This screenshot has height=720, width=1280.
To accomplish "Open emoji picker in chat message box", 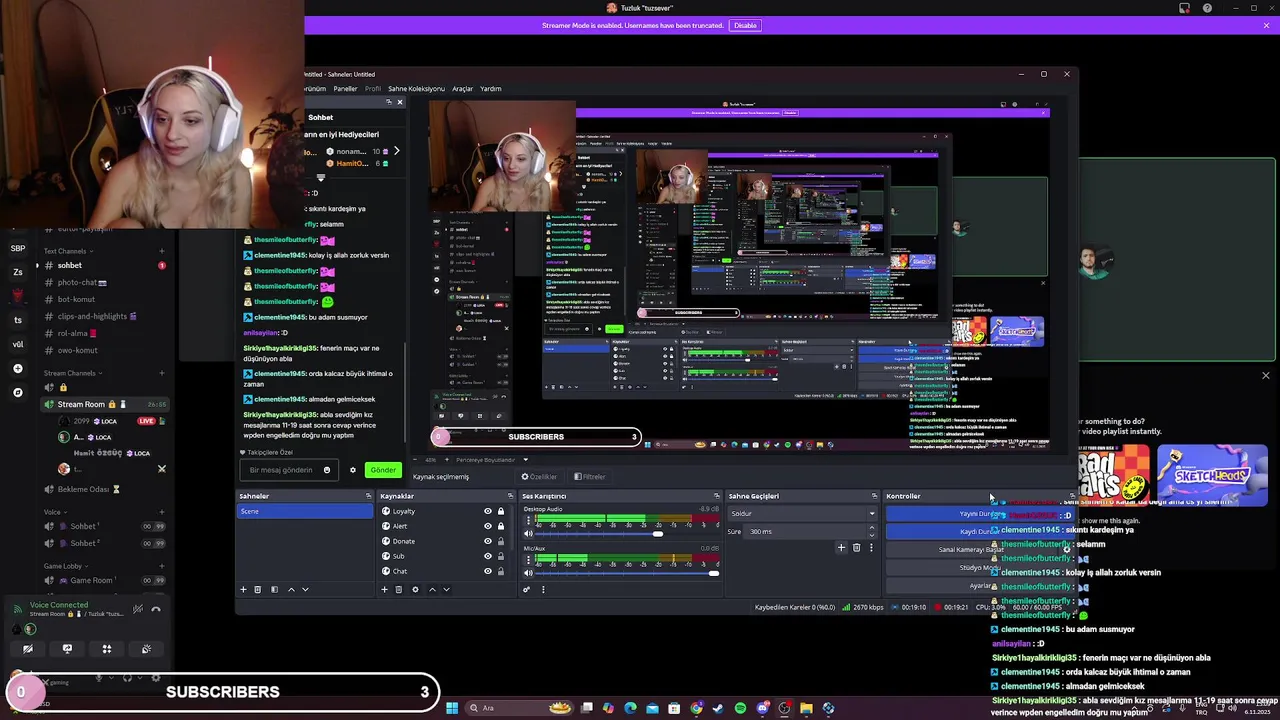I will 326,470.
